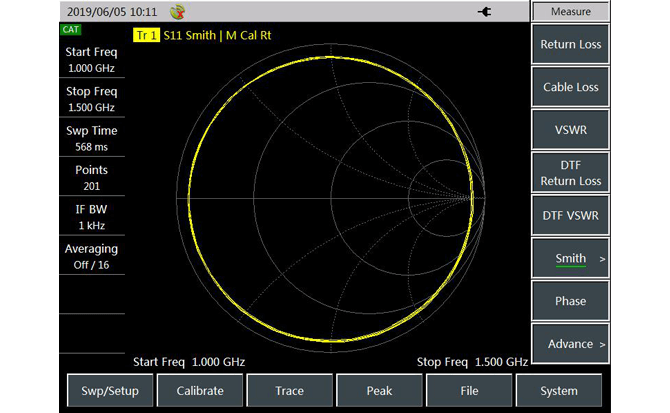Open the Swp/Setup menu

pyautogui.click(x=110, y=391)
